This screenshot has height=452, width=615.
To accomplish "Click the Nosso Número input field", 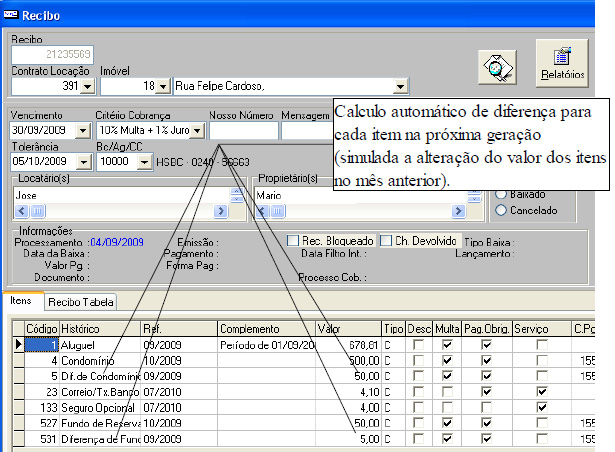I will (x=243, y=131).
